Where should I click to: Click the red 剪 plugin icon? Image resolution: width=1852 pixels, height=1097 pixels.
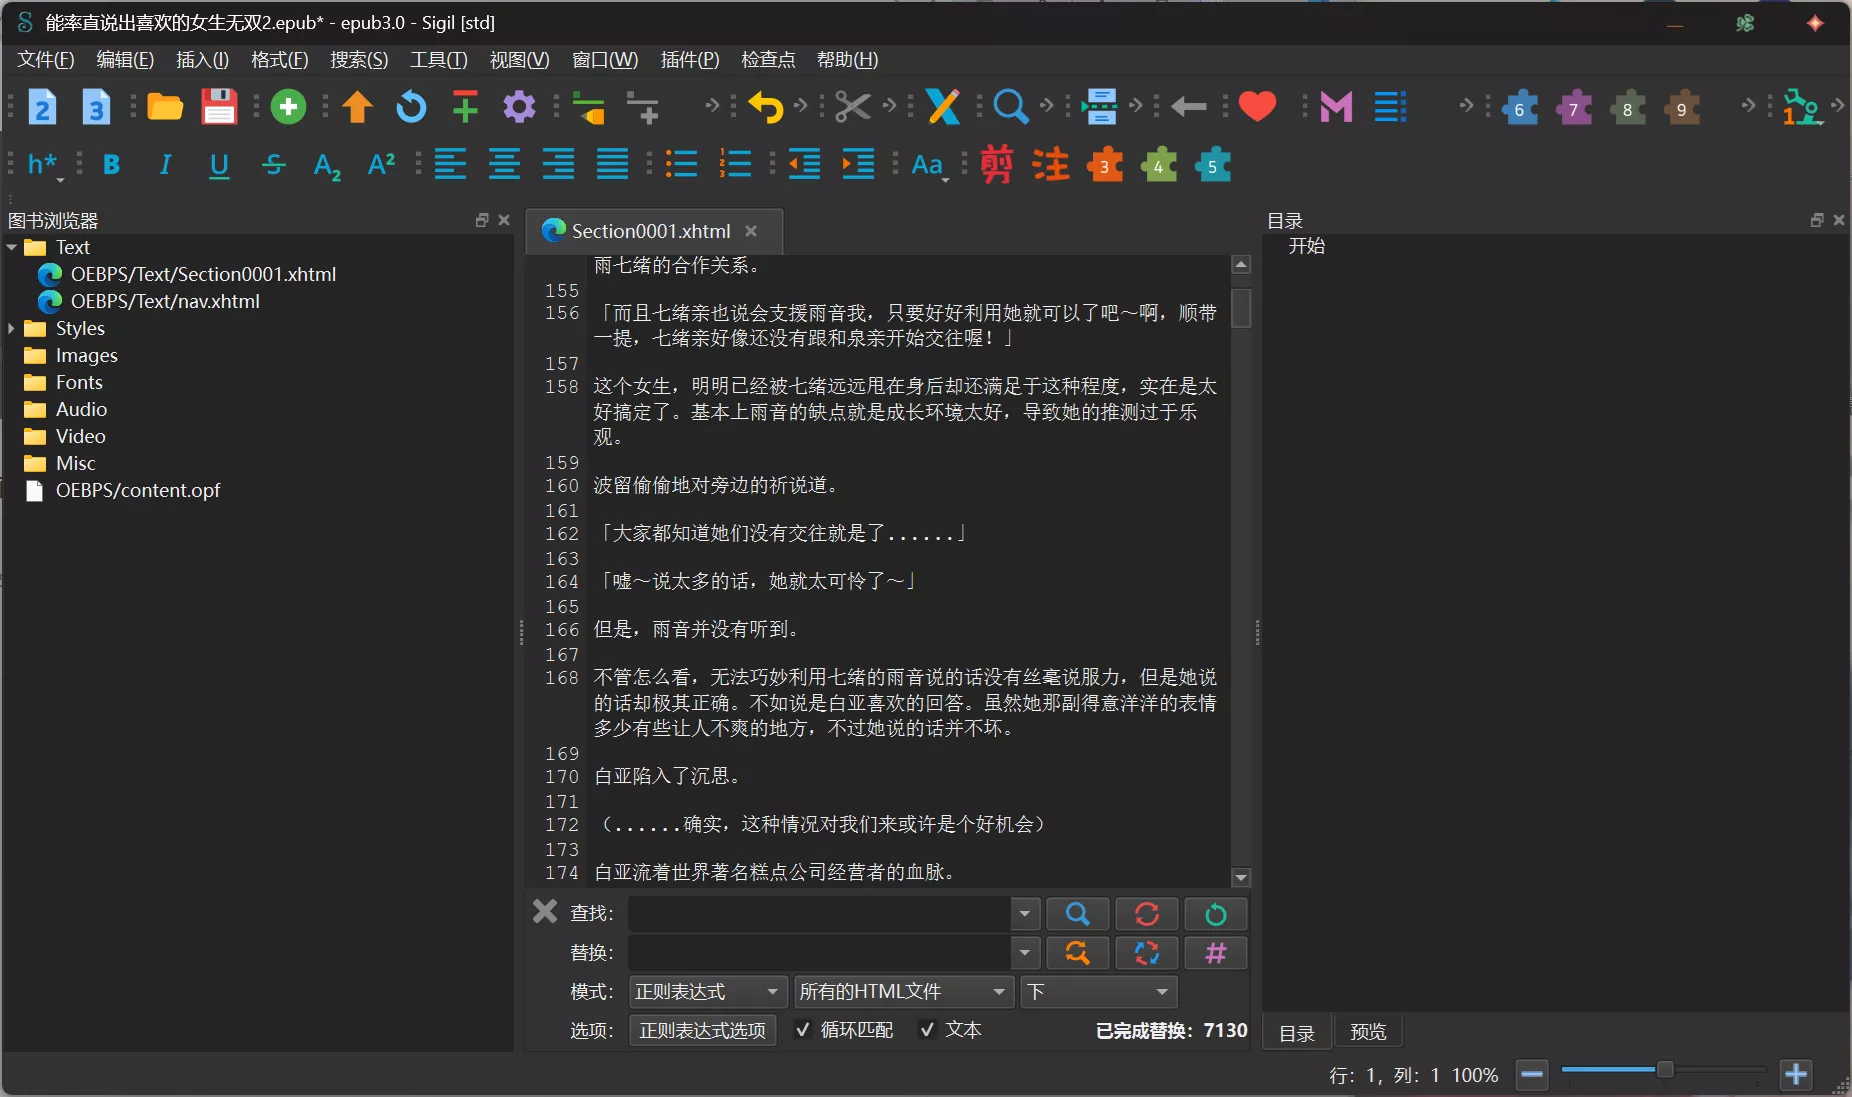click(996, 165)
